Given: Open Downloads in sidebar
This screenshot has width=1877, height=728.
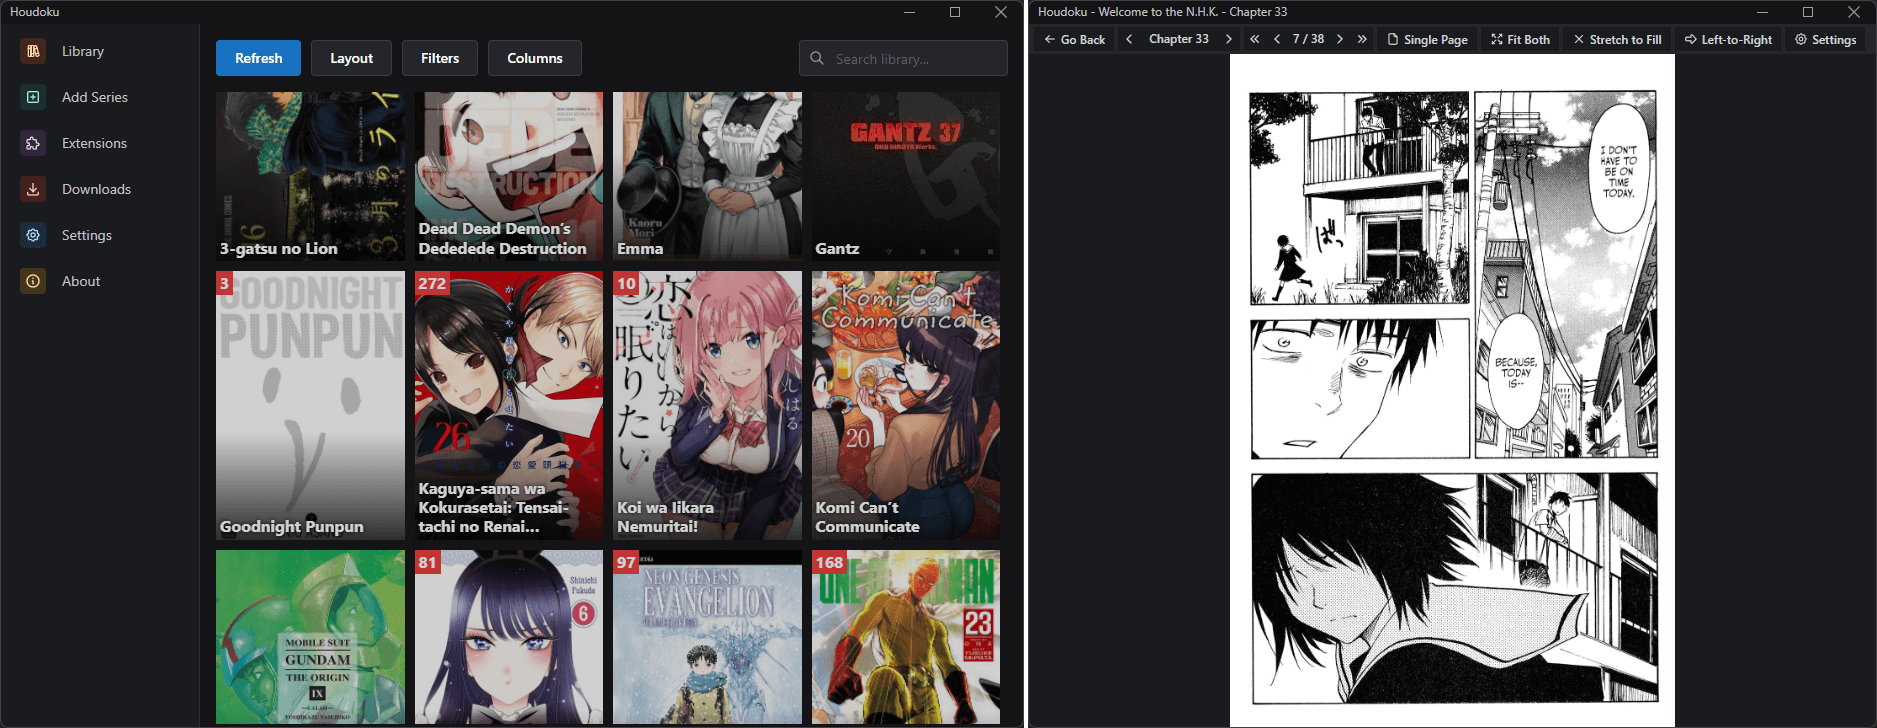Looking at the screenshot, I should click(x=100, y=189).
